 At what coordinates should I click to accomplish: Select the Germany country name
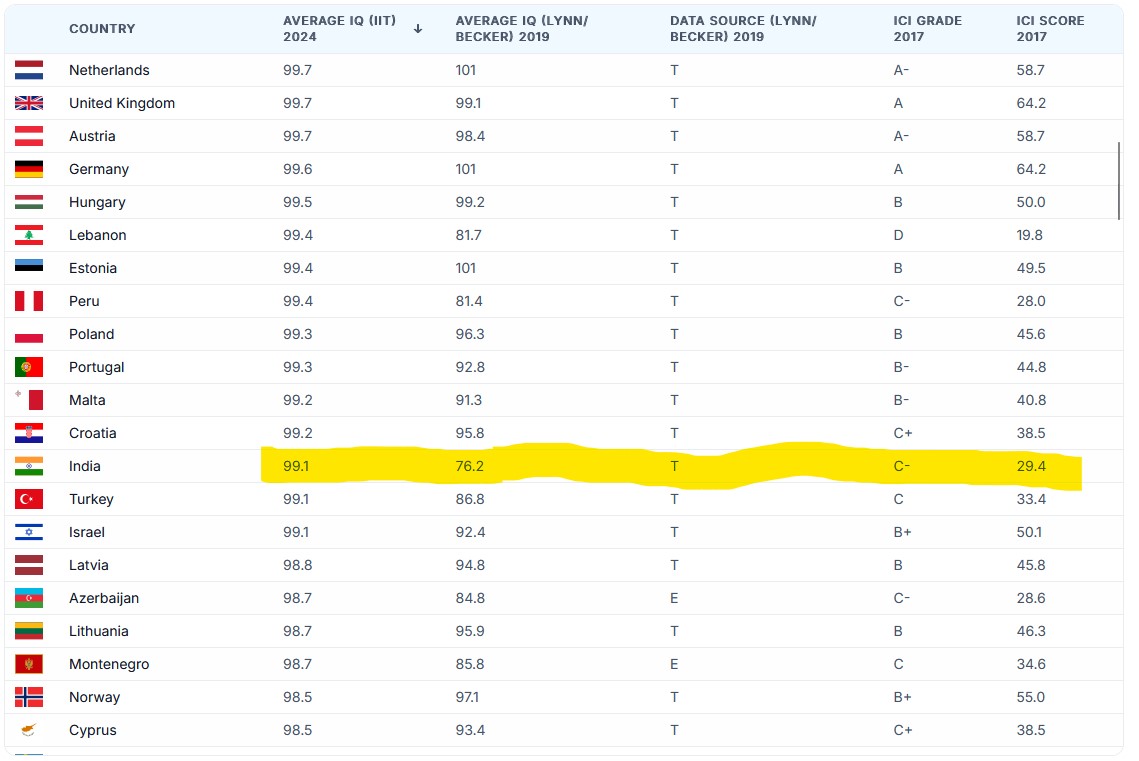[x=99, y=169]
